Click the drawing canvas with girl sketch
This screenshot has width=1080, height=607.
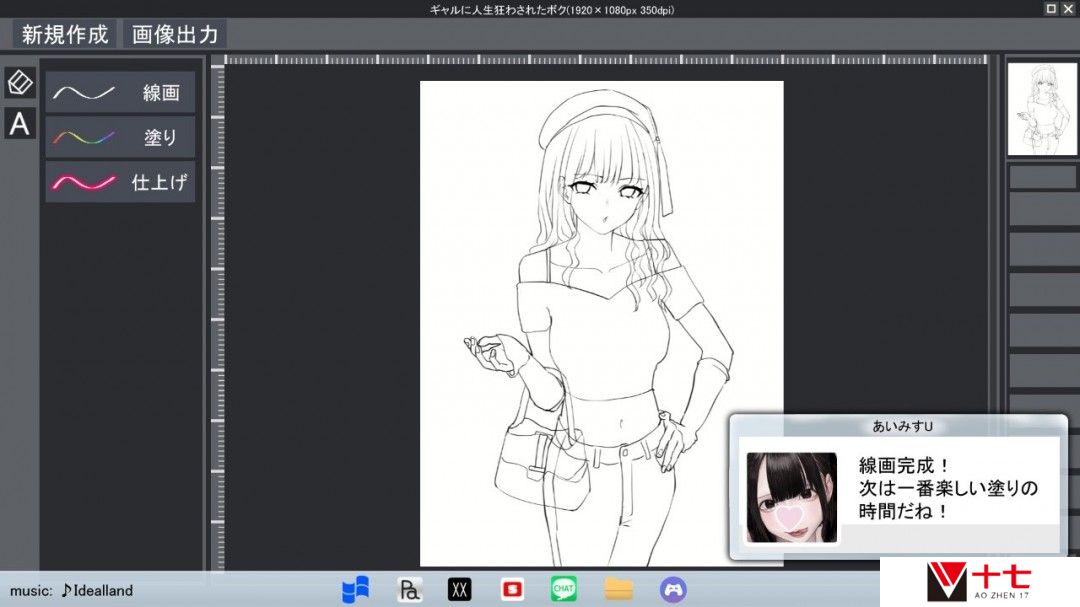[x=601, y=324]
